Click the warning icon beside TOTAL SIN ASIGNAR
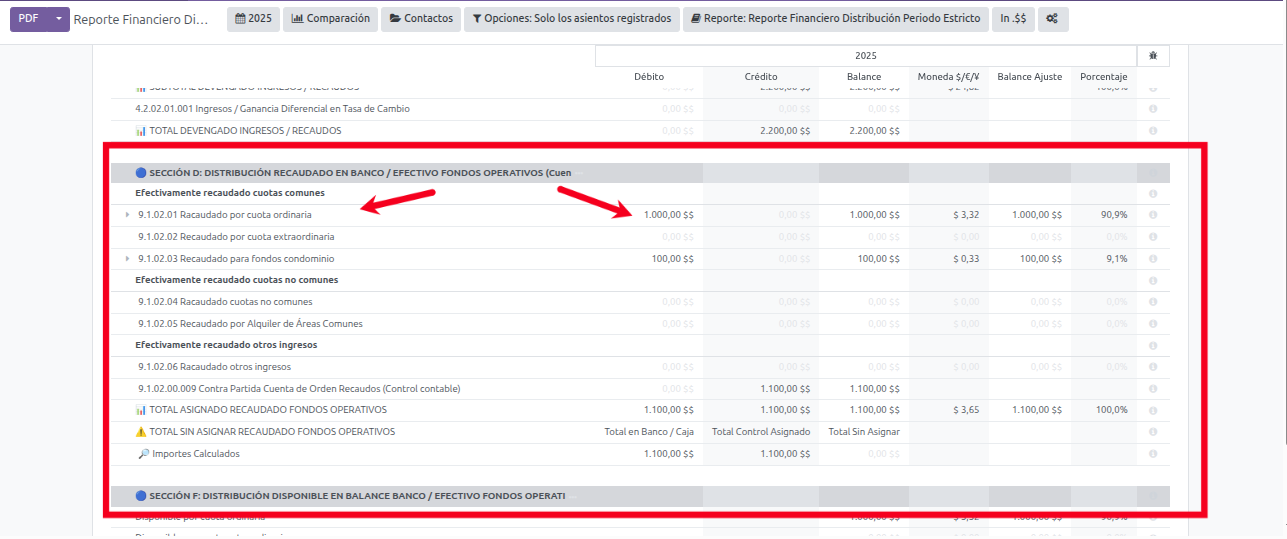Screen dimensions: 1287x539 [141, 432]
